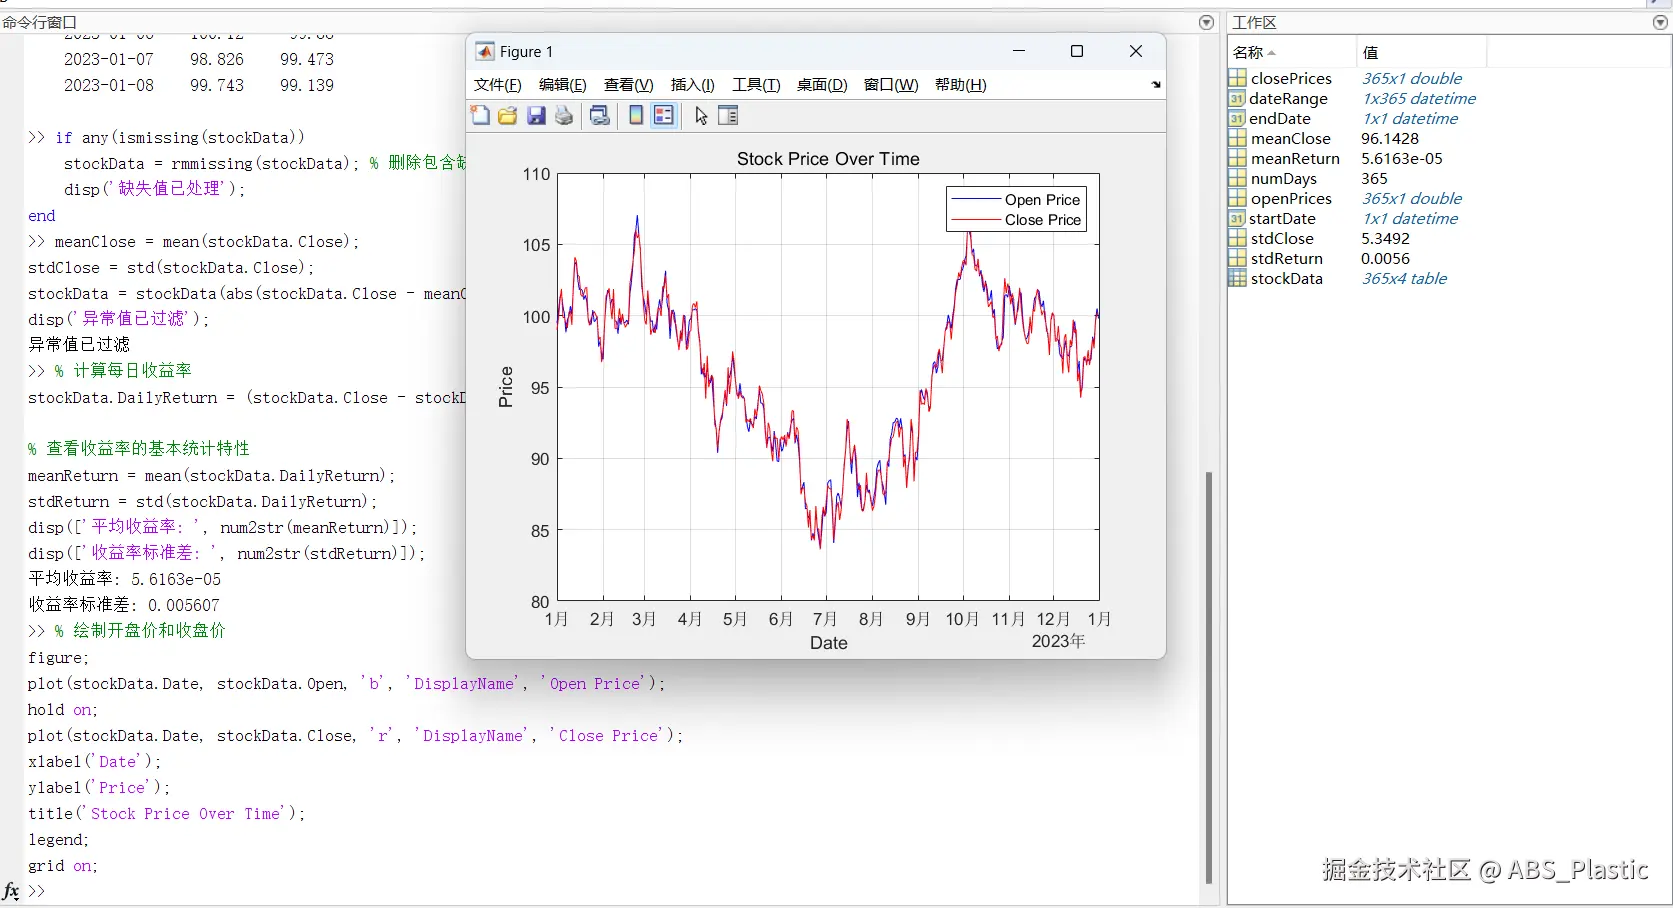This screenshot has width=1673, height=908.
Task: Save the figure using the floppy icon
Action: (537, 116)
